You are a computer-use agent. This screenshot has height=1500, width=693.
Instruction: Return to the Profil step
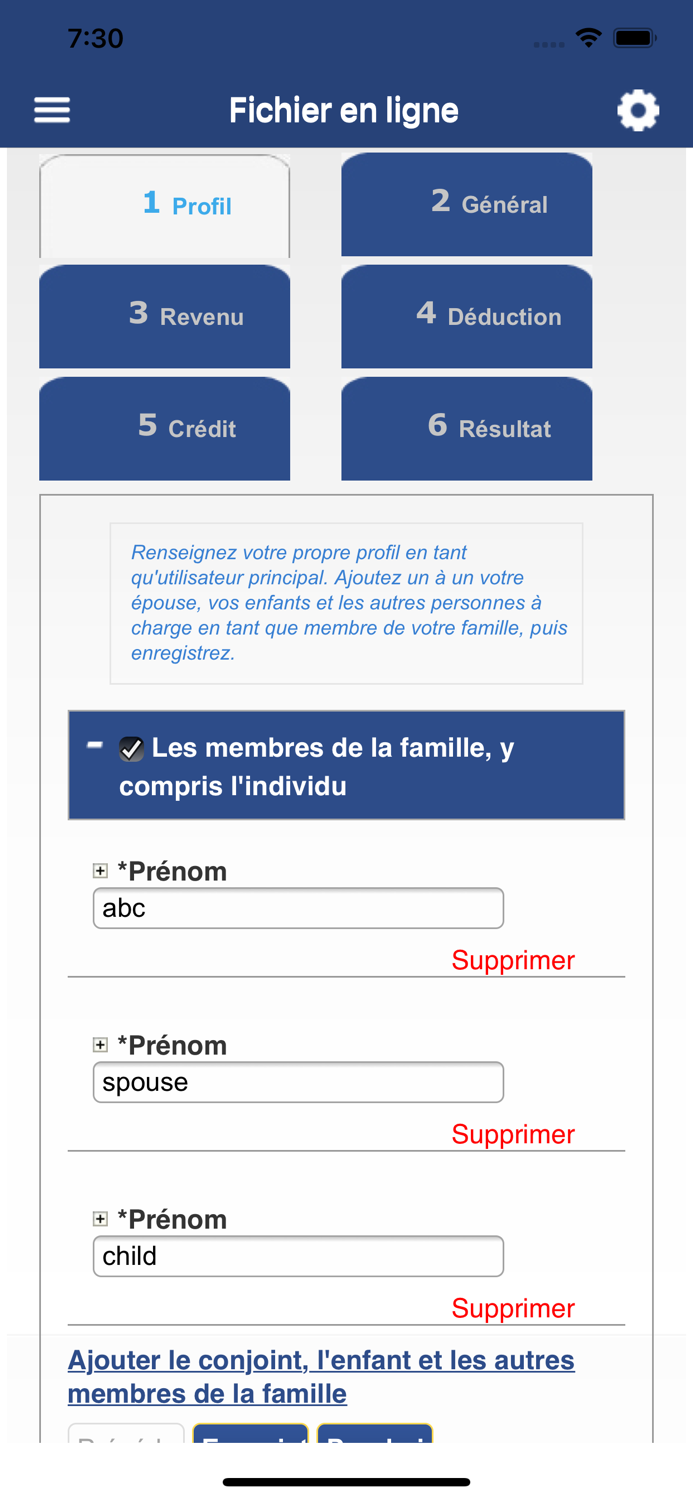pos(164,203)
